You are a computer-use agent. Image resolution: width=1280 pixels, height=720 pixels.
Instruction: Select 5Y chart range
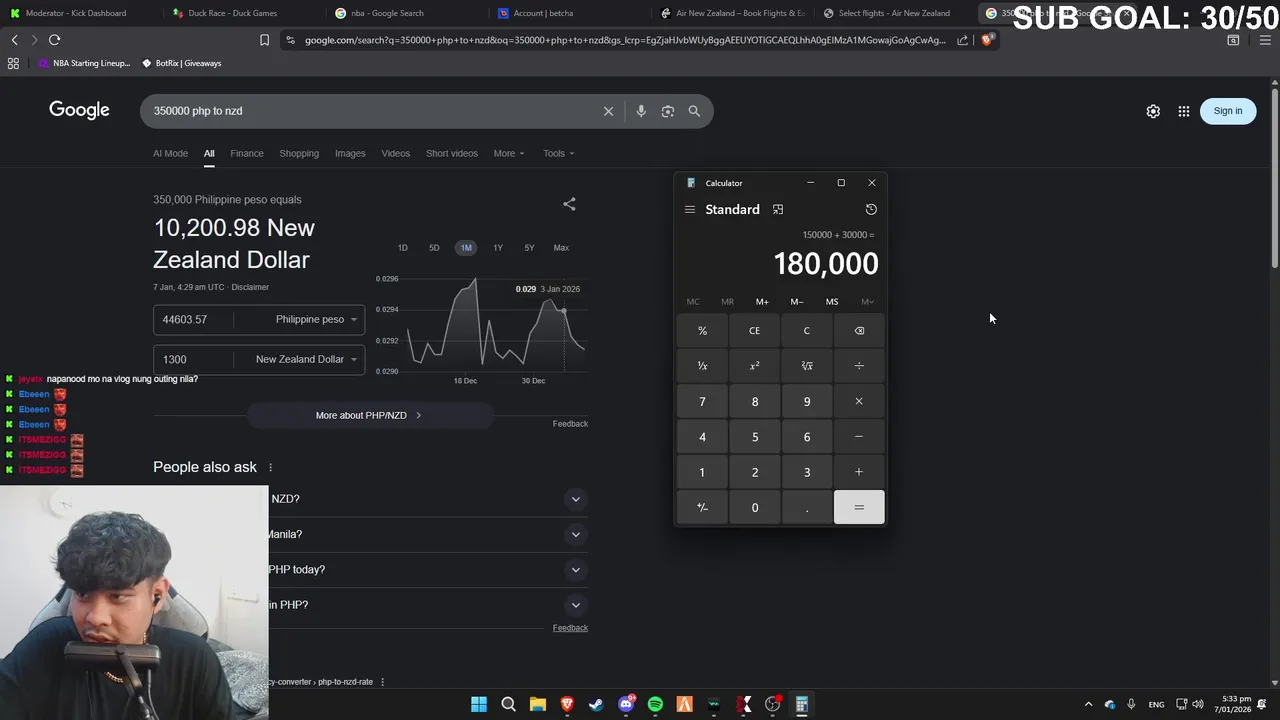(x=529, y=248)
